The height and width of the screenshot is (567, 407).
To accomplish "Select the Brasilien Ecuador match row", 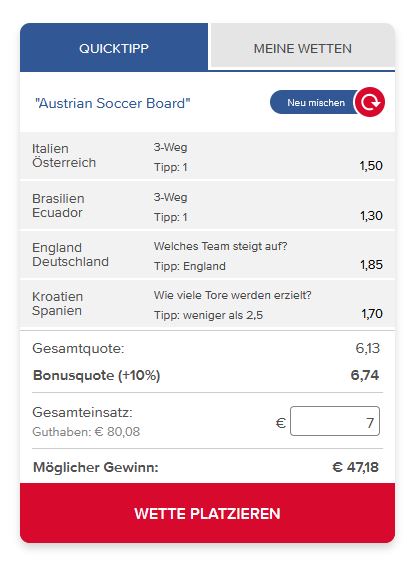I will point(207,206).
